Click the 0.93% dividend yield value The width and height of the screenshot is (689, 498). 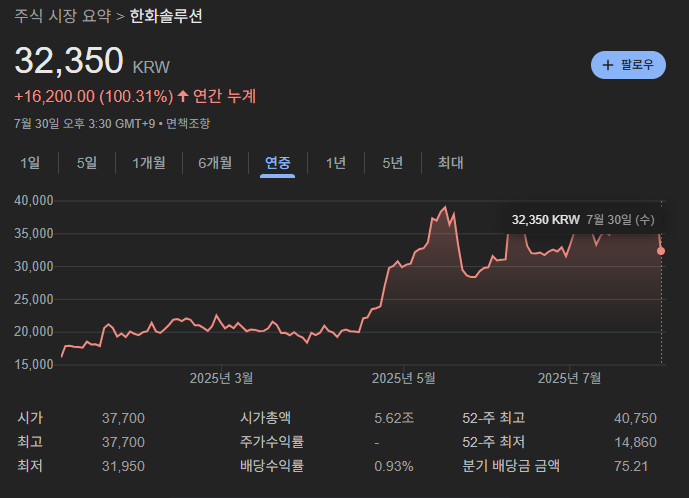coord(394,466)
